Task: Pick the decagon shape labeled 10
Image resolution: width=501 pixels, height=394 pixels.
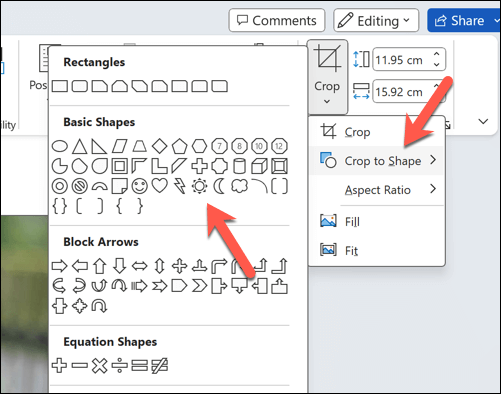Action: point(259,146)
